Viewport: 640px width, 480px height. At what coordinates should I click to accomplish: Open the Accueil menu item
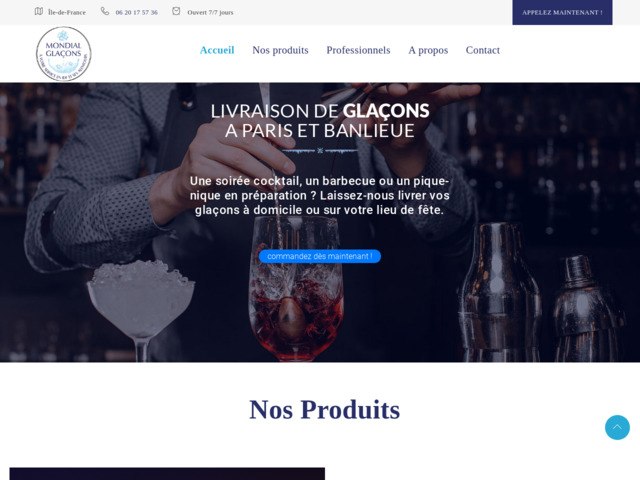point(217,50)
